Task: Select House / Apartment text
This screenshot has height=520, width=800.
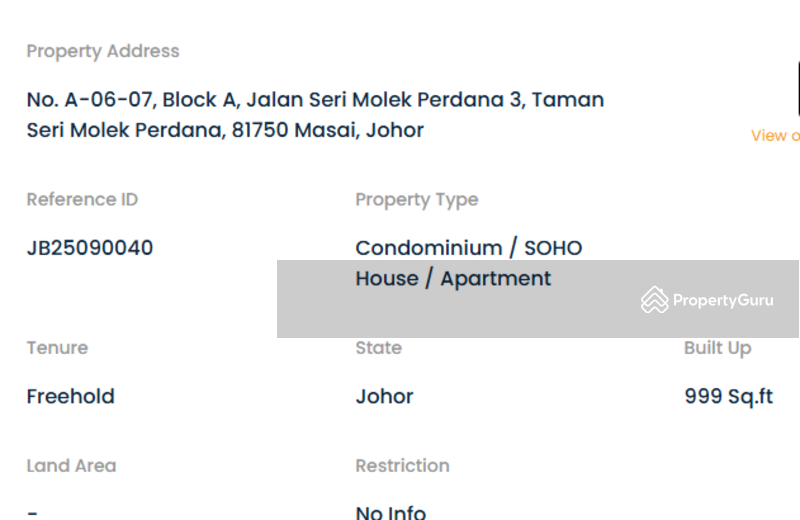Action: 453,279
